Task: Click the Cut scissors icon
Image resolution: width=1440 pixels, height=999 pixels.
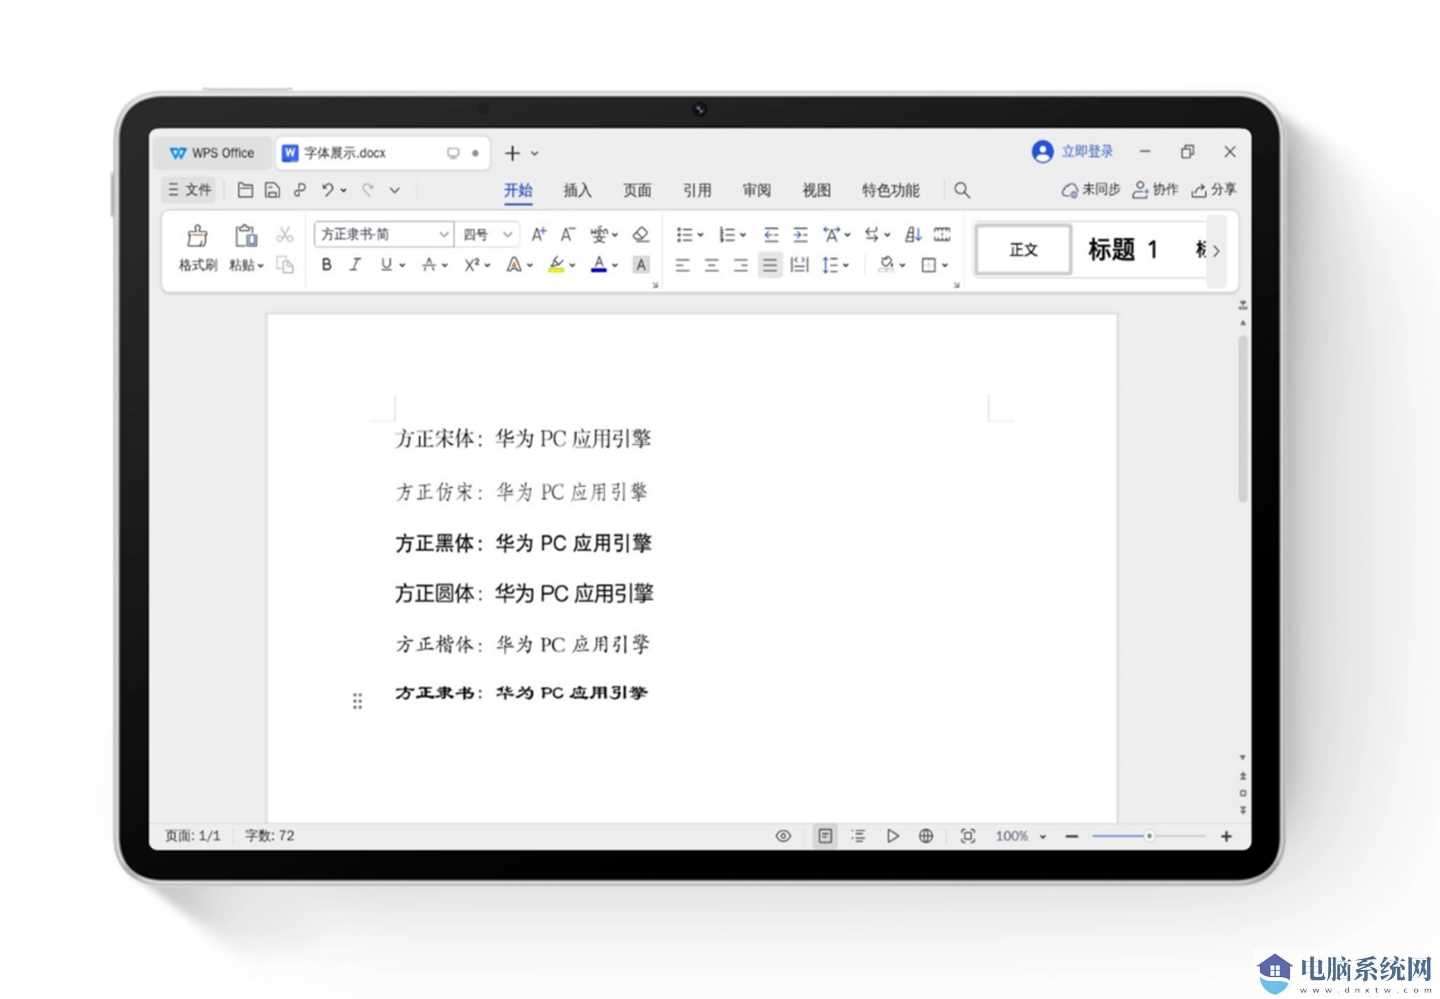Action: click(x=285, y=234)
